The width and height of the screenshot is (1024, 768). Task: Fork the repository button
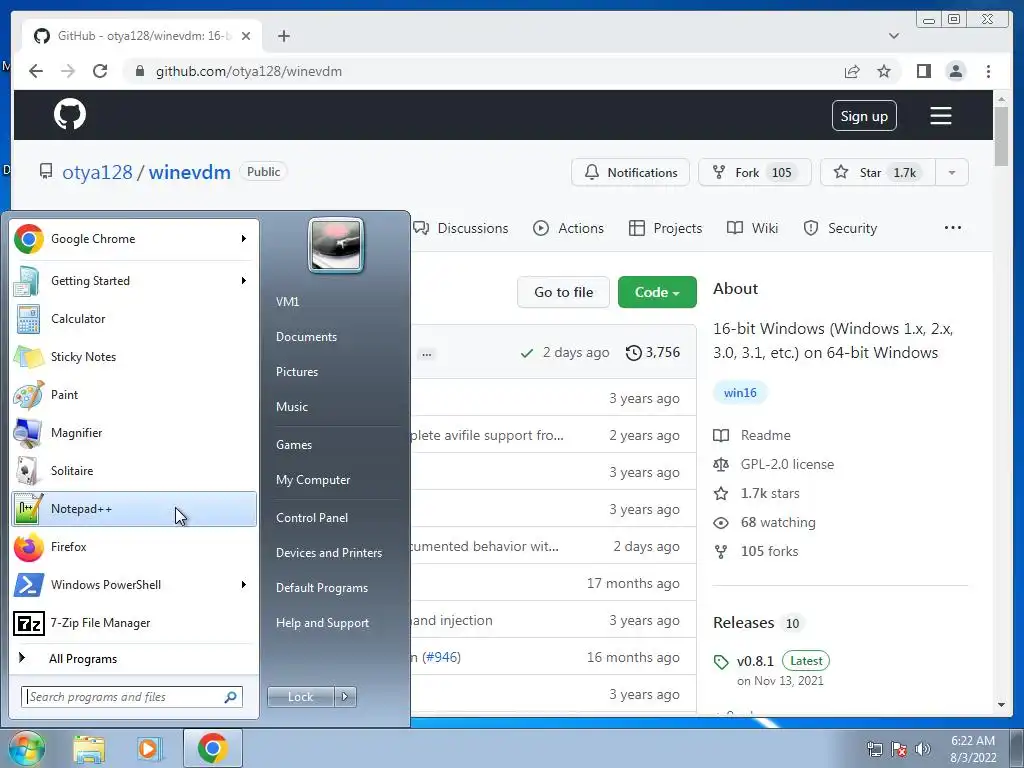[x=754, y=172]
